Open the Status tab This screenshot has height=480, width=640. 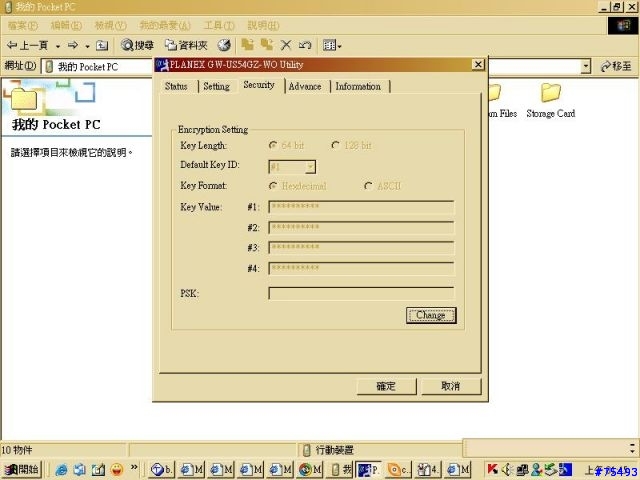pos(176,87)
